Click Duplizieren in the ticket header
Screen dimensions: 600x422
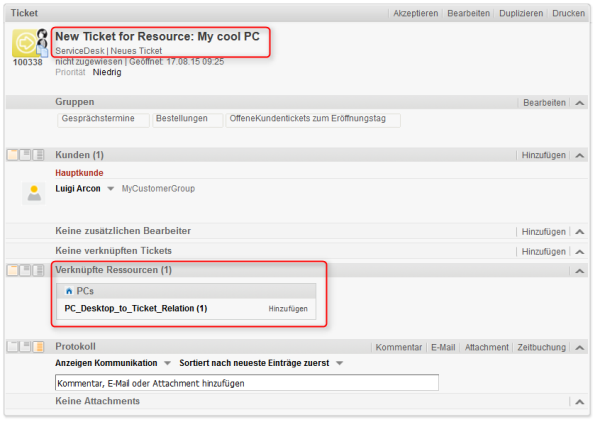[x=521, y=13]
